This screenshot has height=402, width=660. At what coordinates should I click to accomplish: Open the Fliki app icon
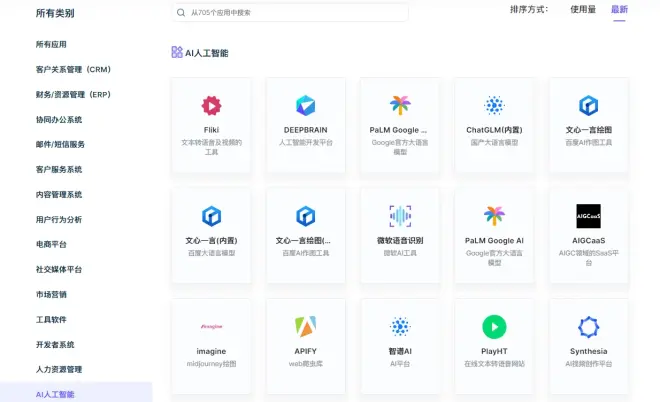[x=211, y=106]
